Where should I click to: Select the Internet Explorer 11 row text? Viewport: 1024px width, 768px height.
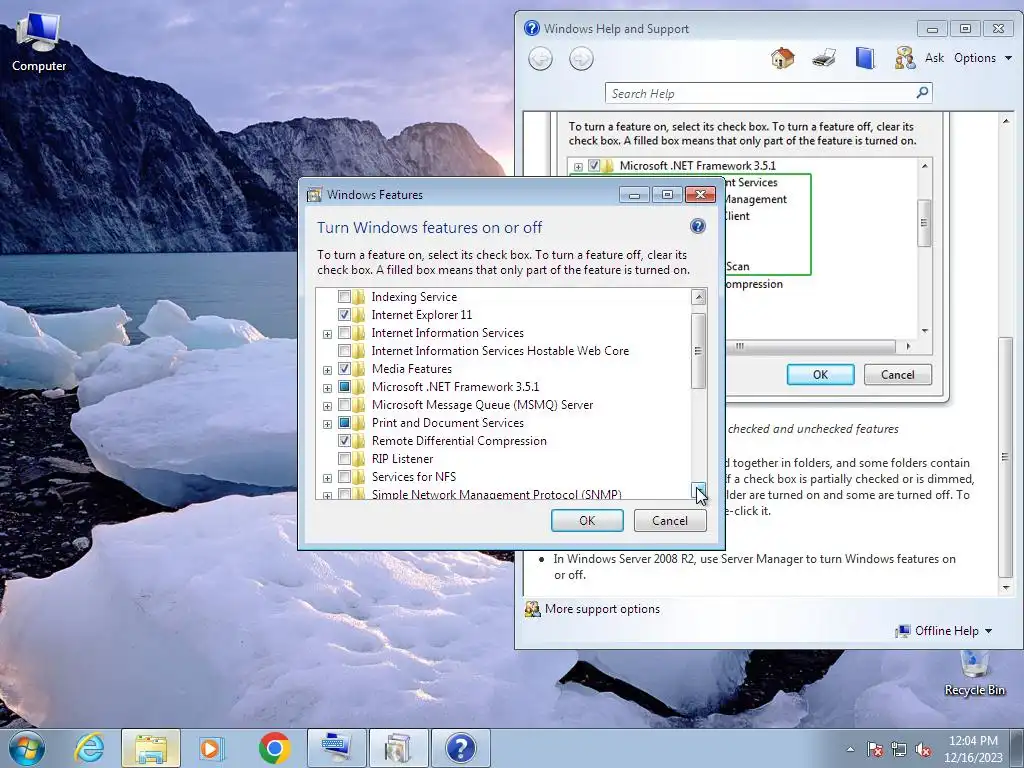click(421, 315)
